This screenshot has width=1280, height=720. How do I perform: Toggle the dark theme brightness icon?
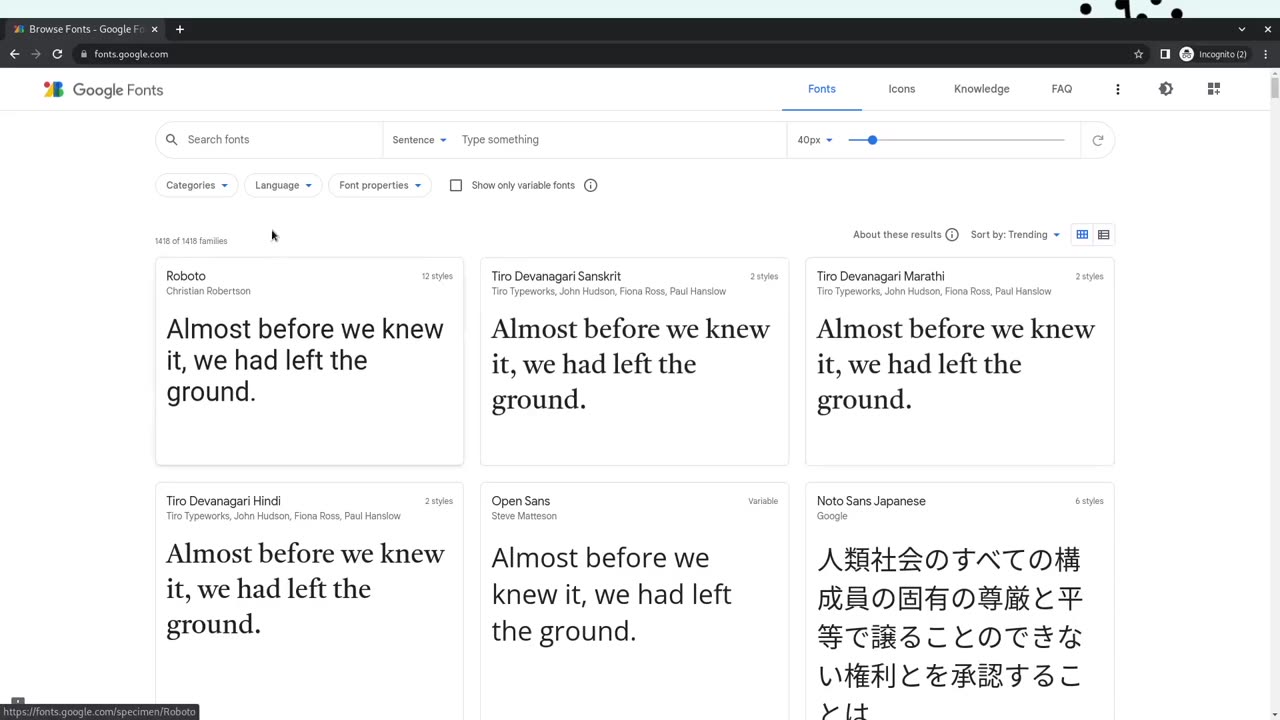point(1165,89)
